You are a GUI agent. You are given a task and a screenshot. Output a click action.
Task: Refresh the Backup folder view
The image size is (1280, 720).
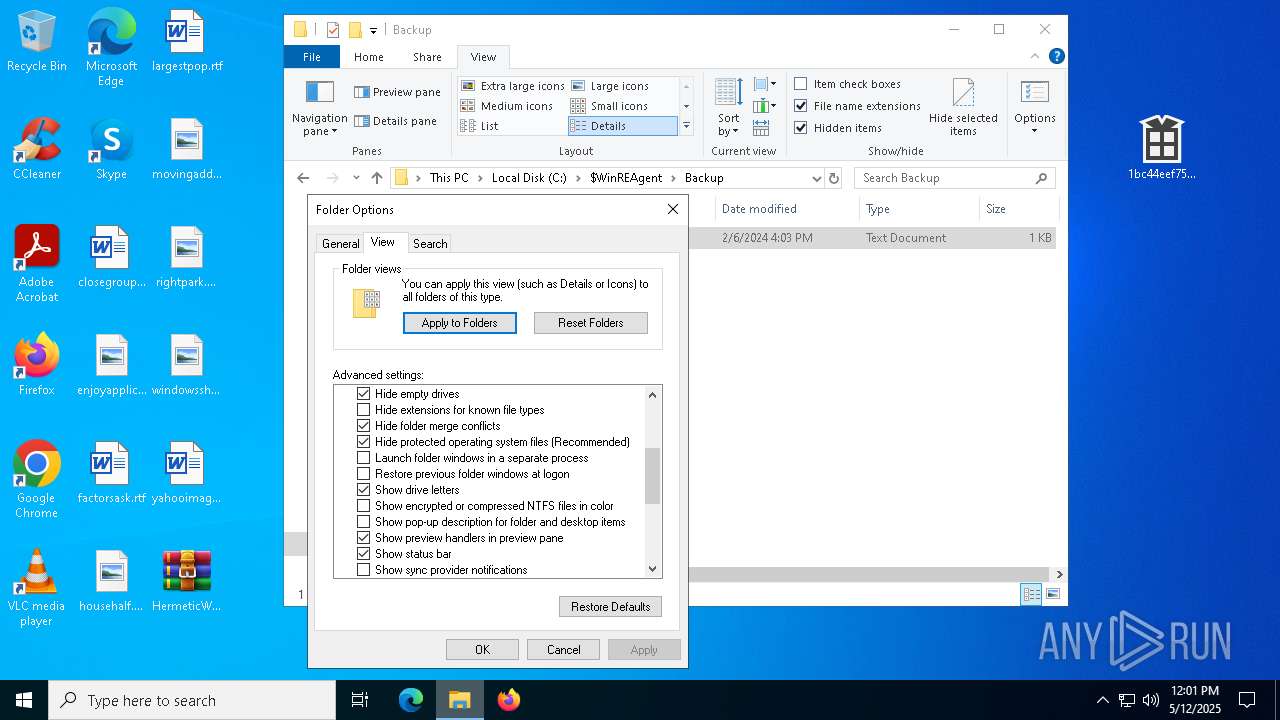pyautogui.click(x=835, y=178)
